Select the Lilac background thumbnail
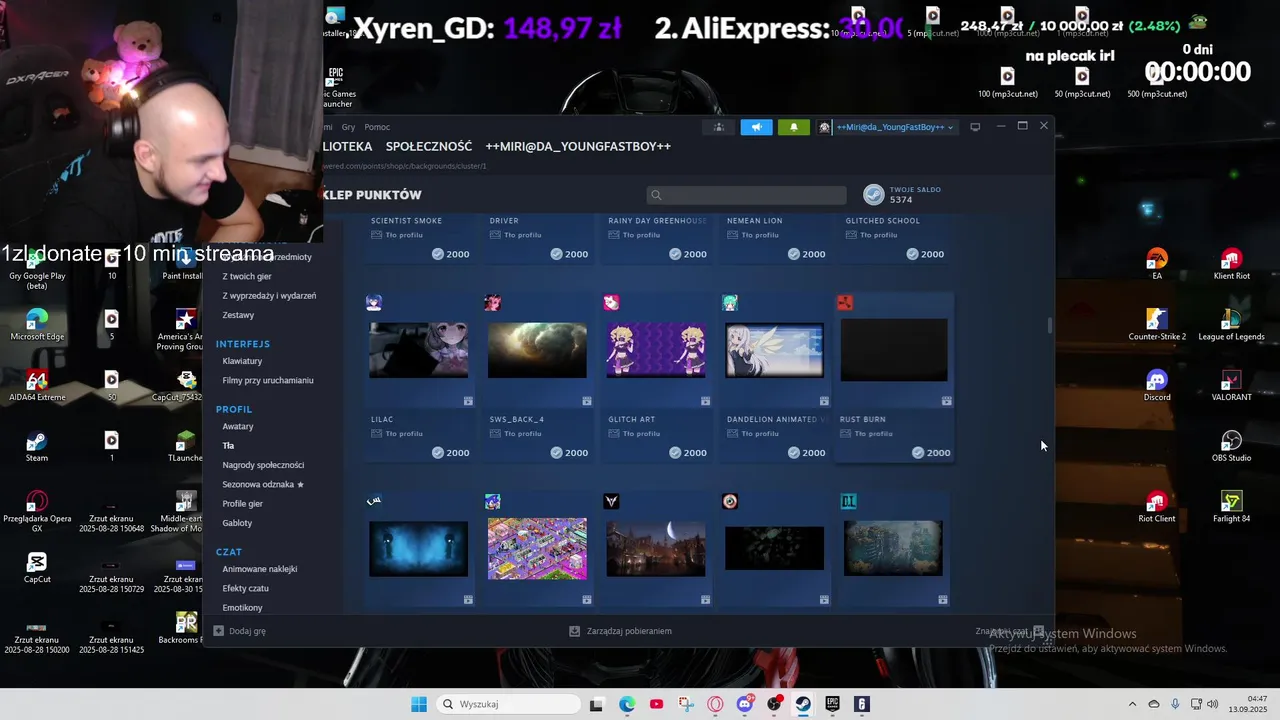The height and width of the screenshot is (720, 1280). (x=418, y=350)
